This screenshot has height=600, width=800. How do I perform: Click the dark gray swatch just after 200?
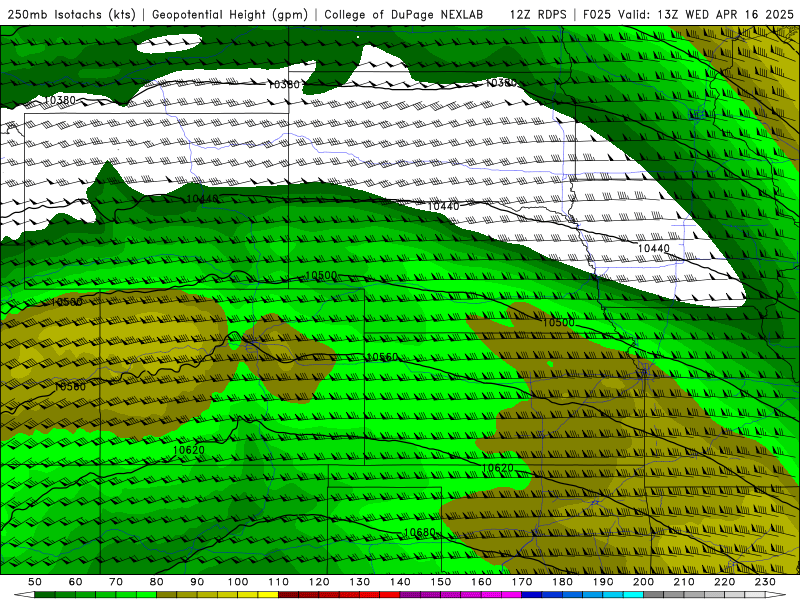pyautogui.click(x=654, y=595)
